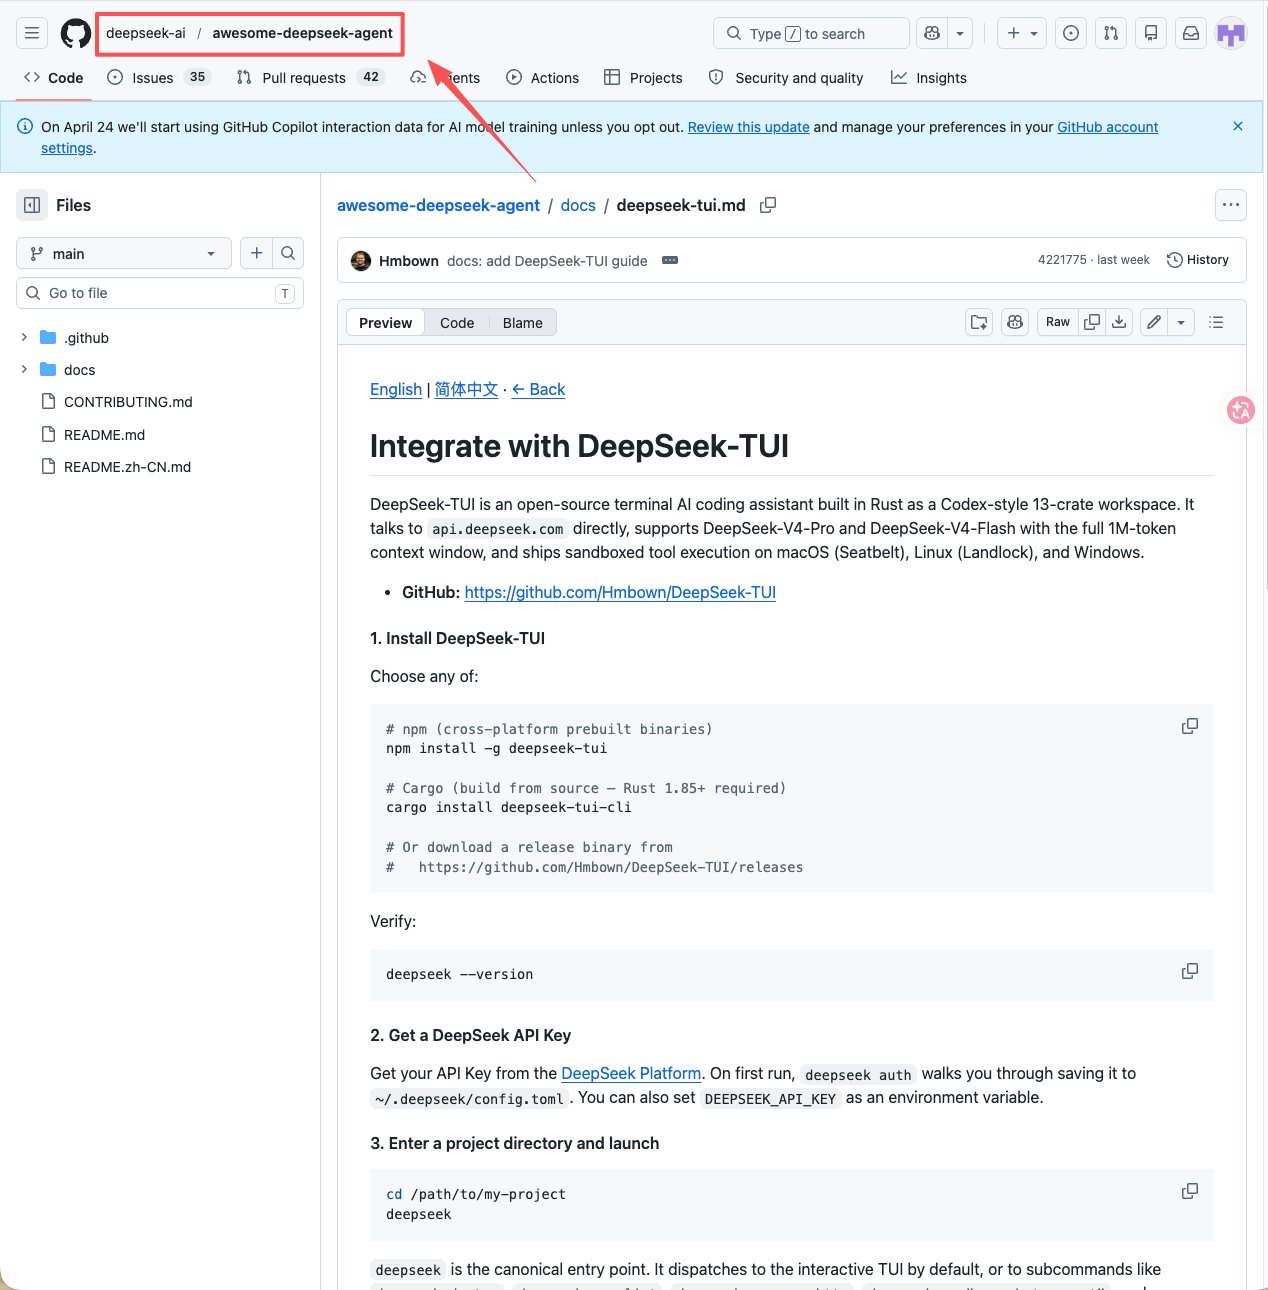1268x1290 pixels.
Task: Switch to English language link
Action: pyautogui.click(x=396, y=389)
